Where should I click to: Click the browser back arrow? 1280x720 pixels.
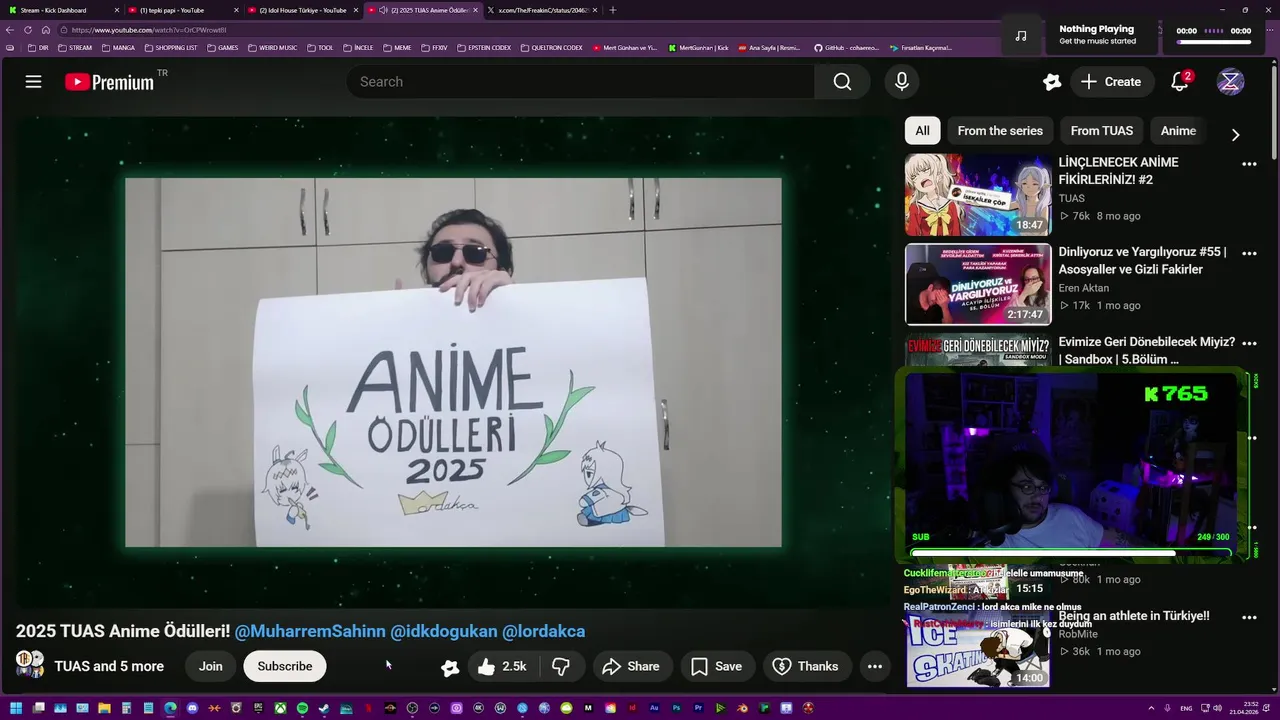(x=10, y=30)
